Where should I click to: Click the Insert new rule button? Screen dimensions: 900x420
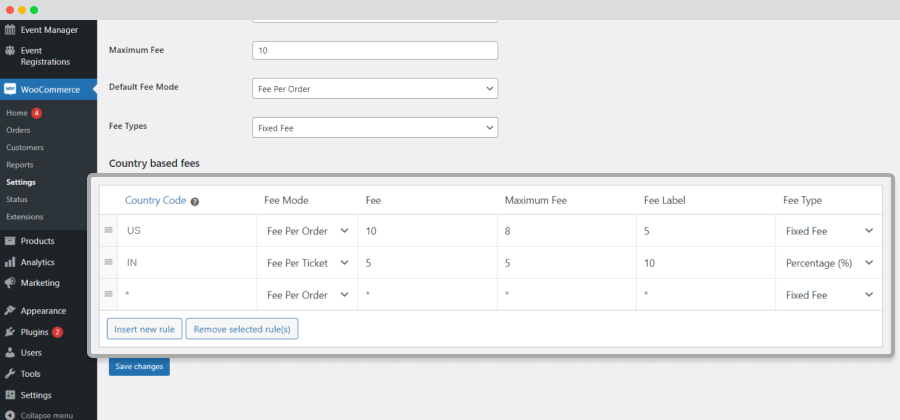pos(145,329)
